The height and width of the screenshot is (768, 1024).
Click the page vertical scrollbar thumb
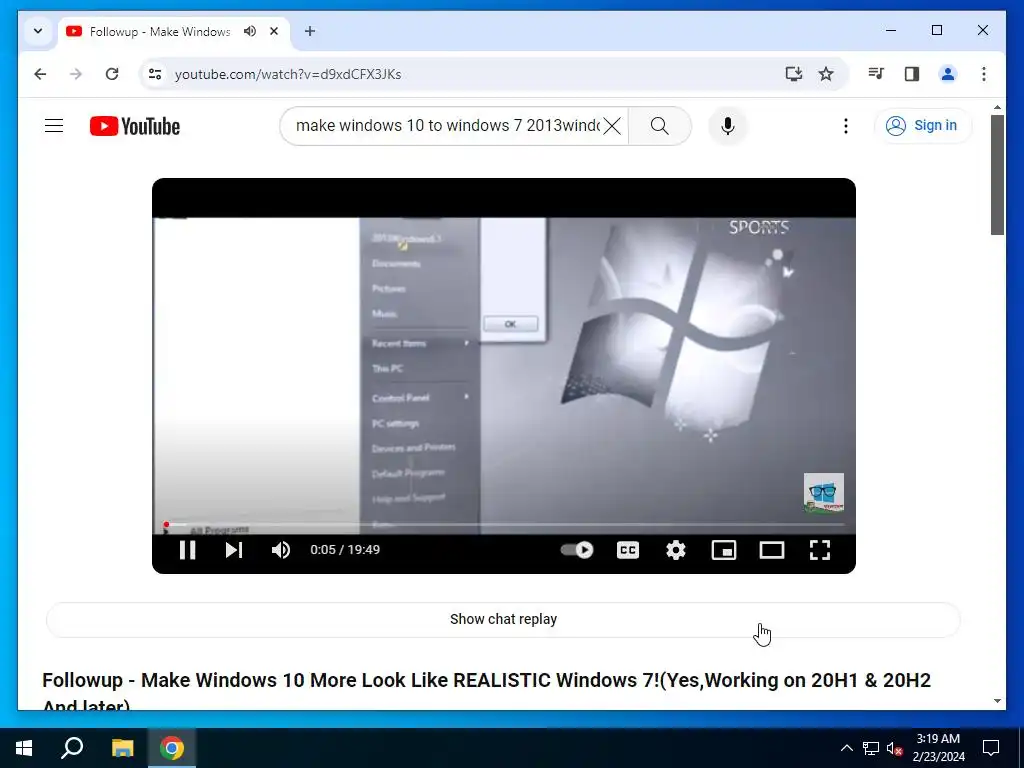997,174
